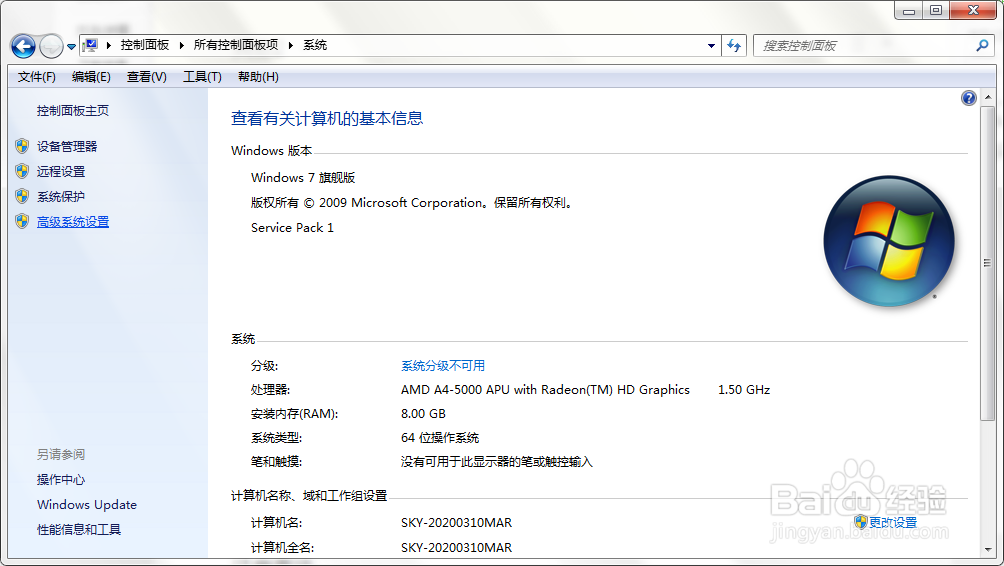Screen dimensions: 1004x566
Task: Expand the root arrow before 控制面板 breadcrumb
Action: (109, 45)
